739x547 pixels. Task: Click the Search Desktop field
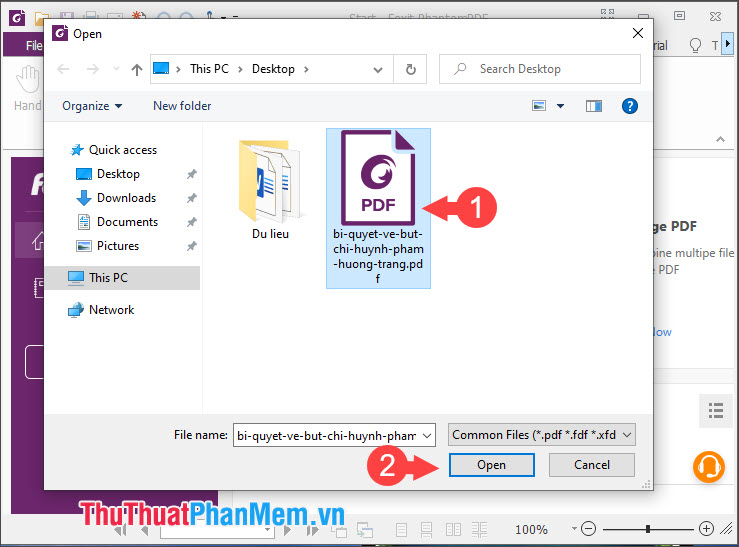pos(540,69)
